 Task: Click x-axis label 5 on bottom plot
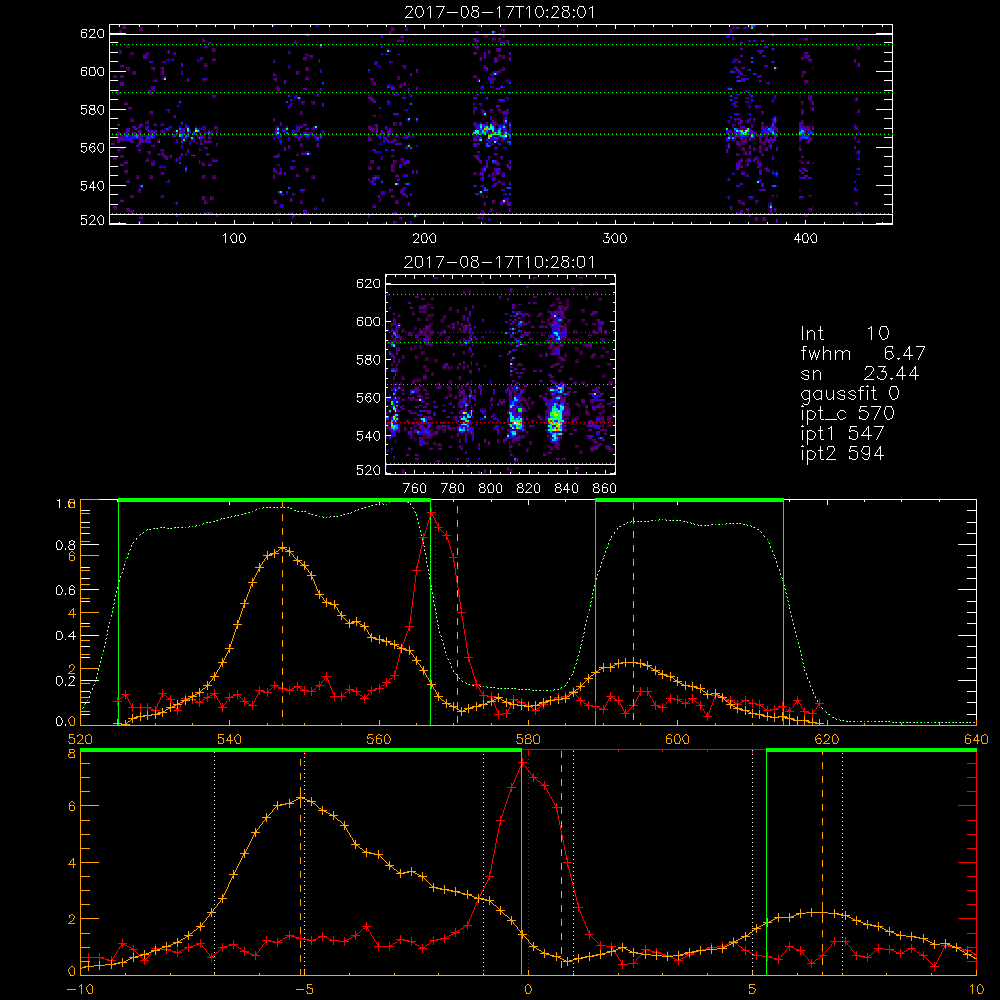click(x=752, y=990)
